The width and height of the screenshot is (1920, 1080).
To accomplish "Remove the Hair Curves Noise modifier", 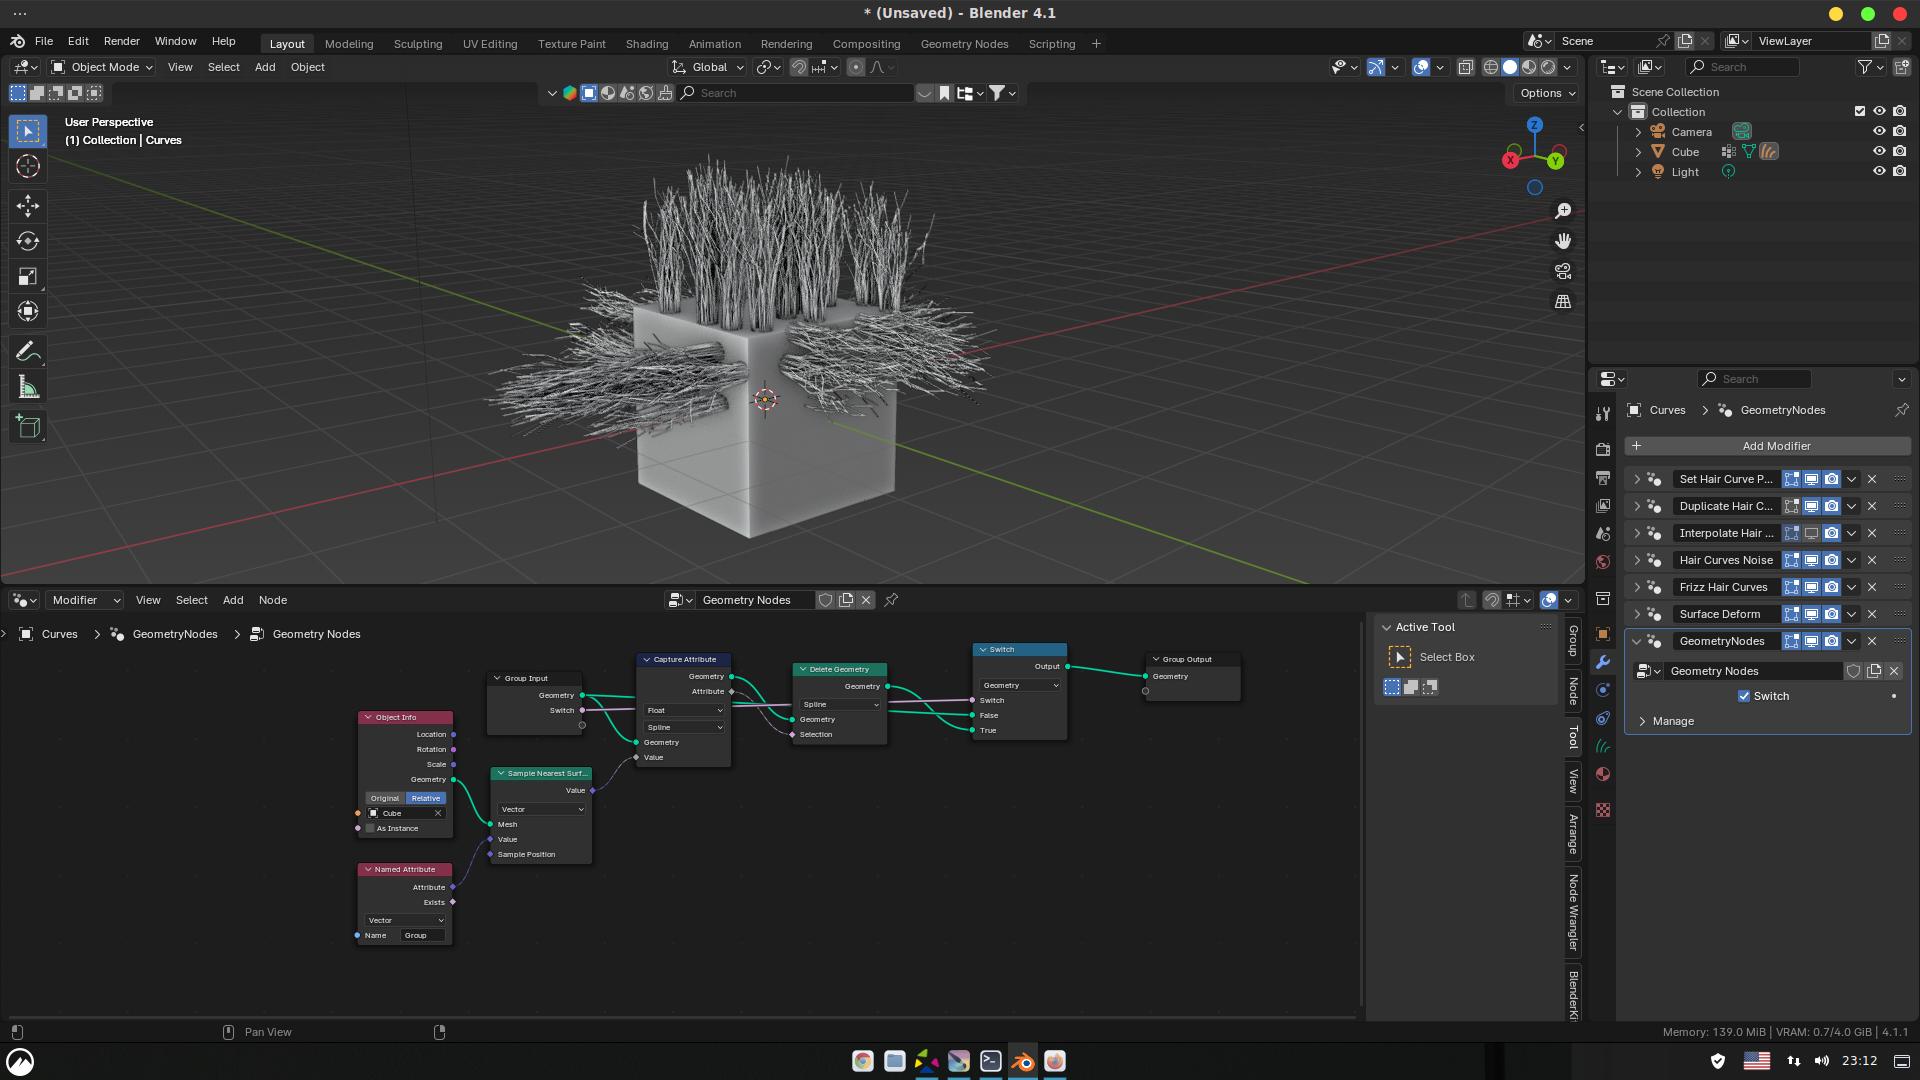I will click(1873, 560).
